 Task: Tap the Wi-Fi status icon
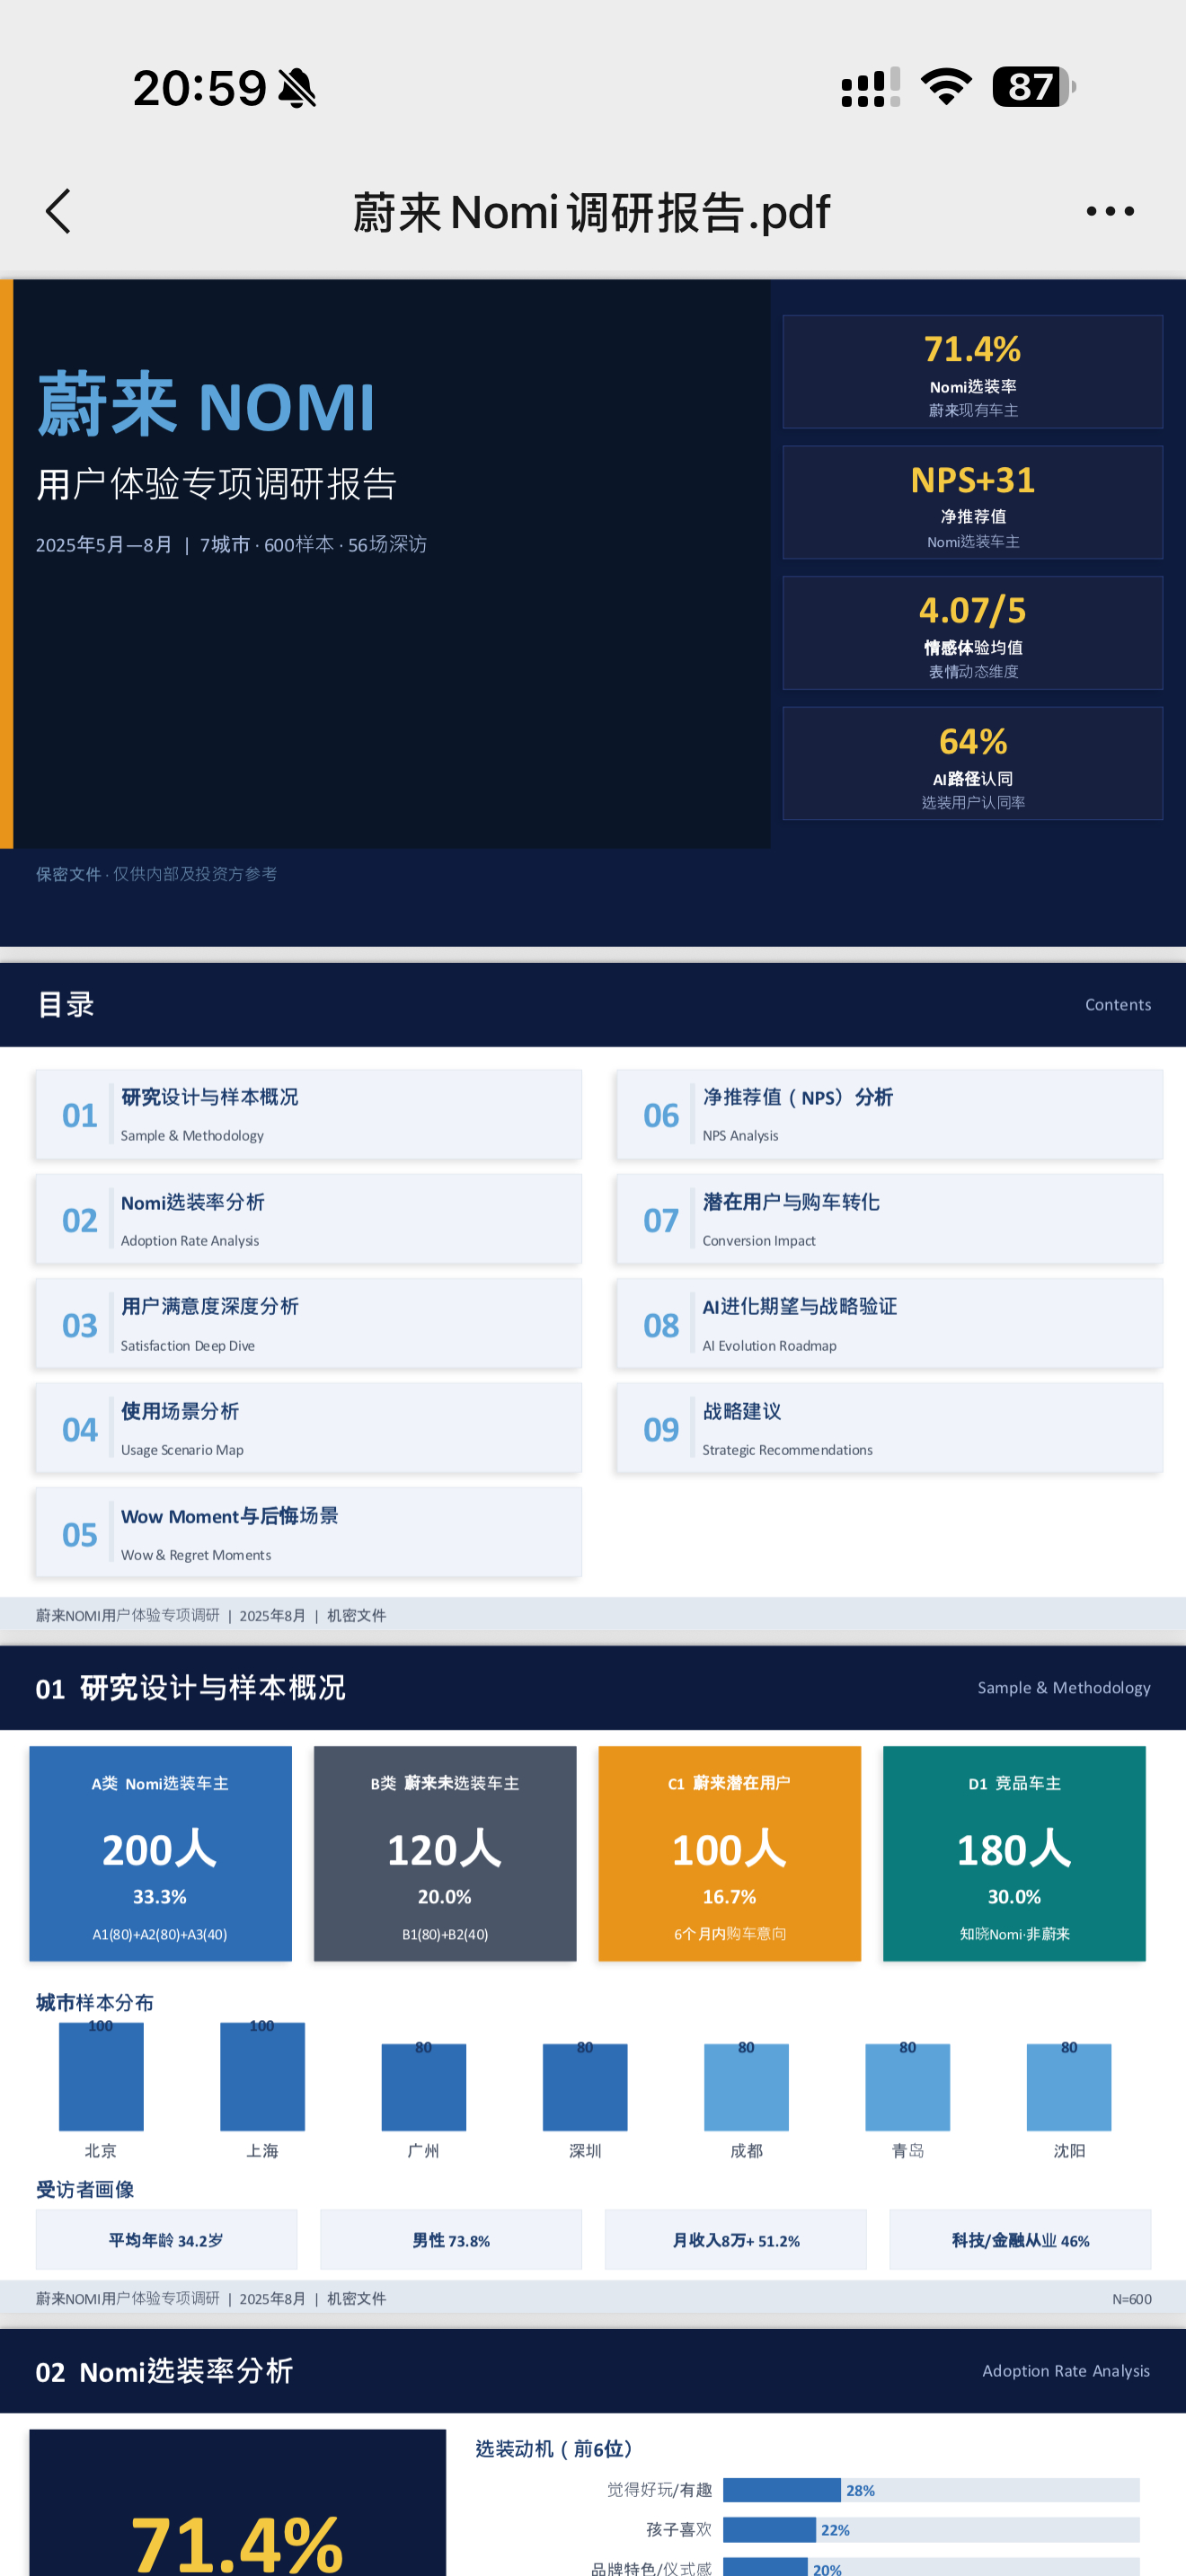(946, 87)
